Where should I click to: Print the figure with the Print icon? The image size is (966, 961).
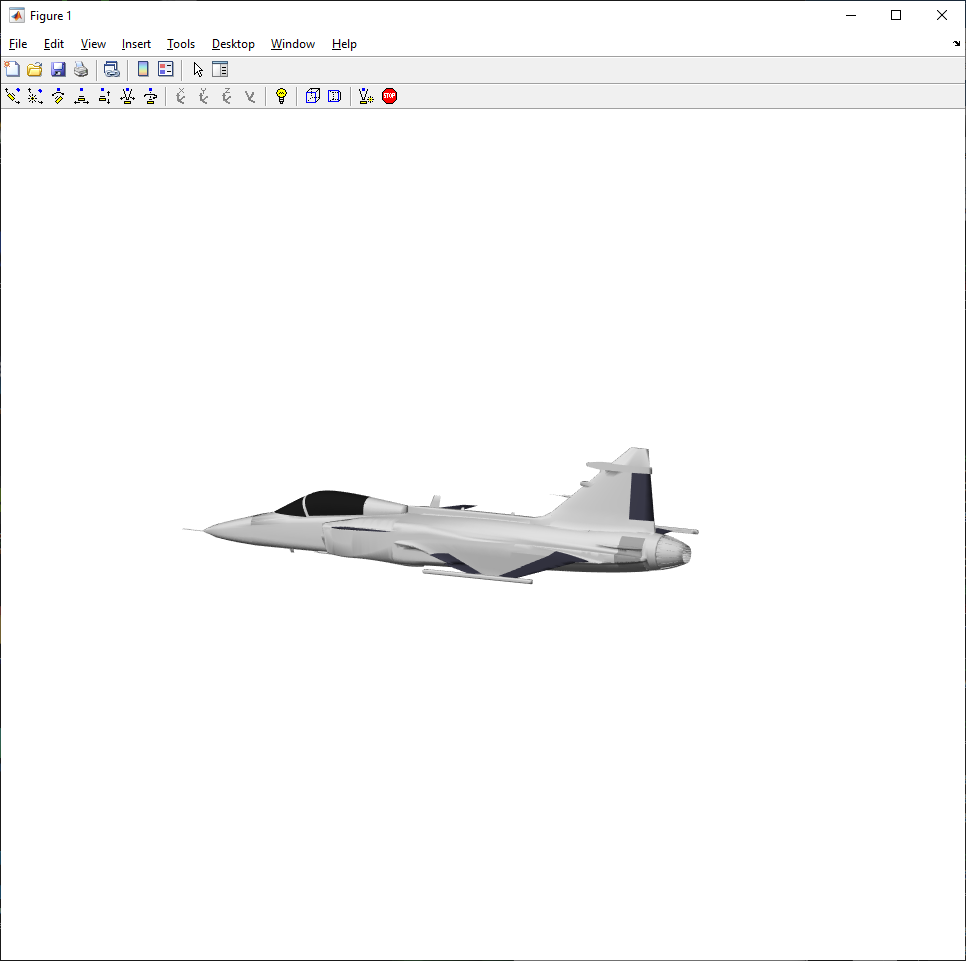point(80,69)
